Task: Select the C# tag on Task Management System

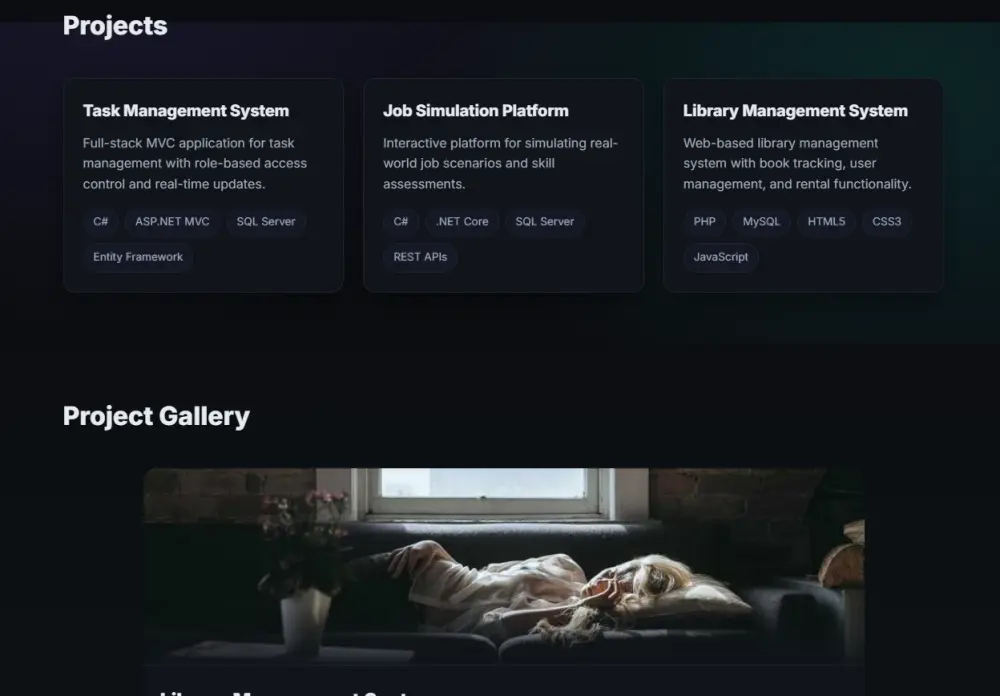Action: point(100,222)
